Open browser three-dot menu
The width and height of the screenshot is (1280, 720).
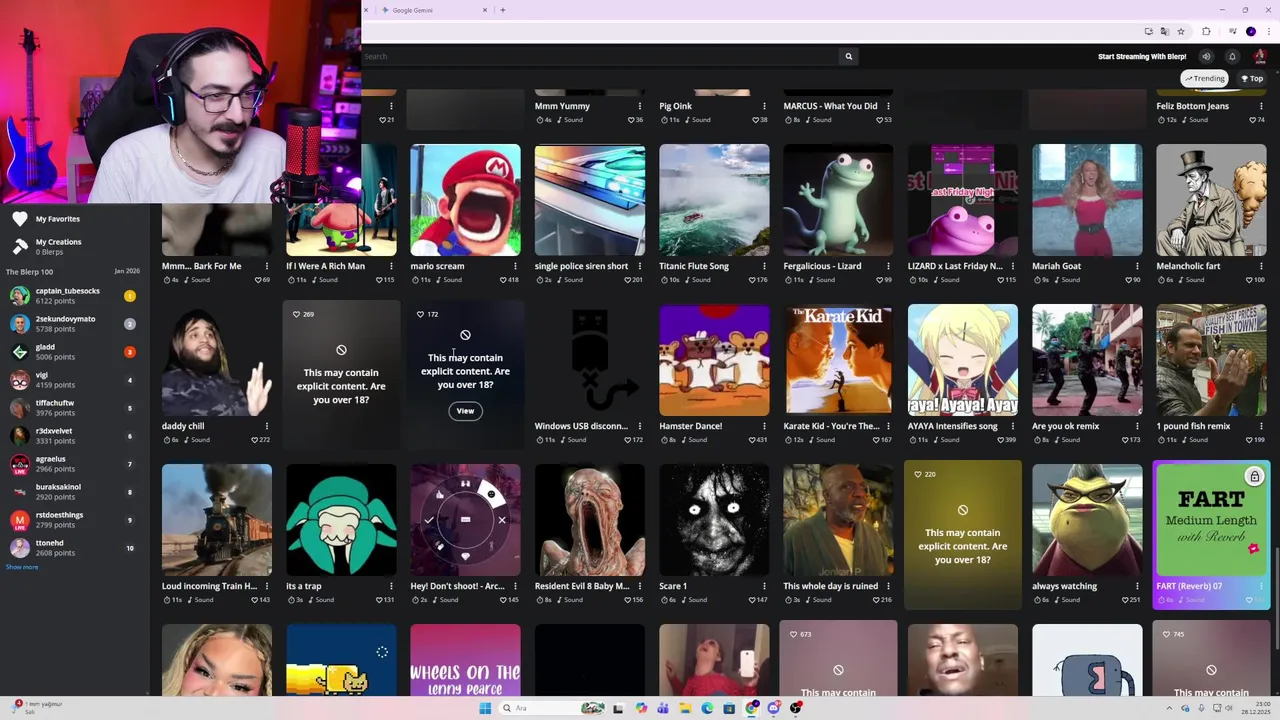(x=1268, y=31)
